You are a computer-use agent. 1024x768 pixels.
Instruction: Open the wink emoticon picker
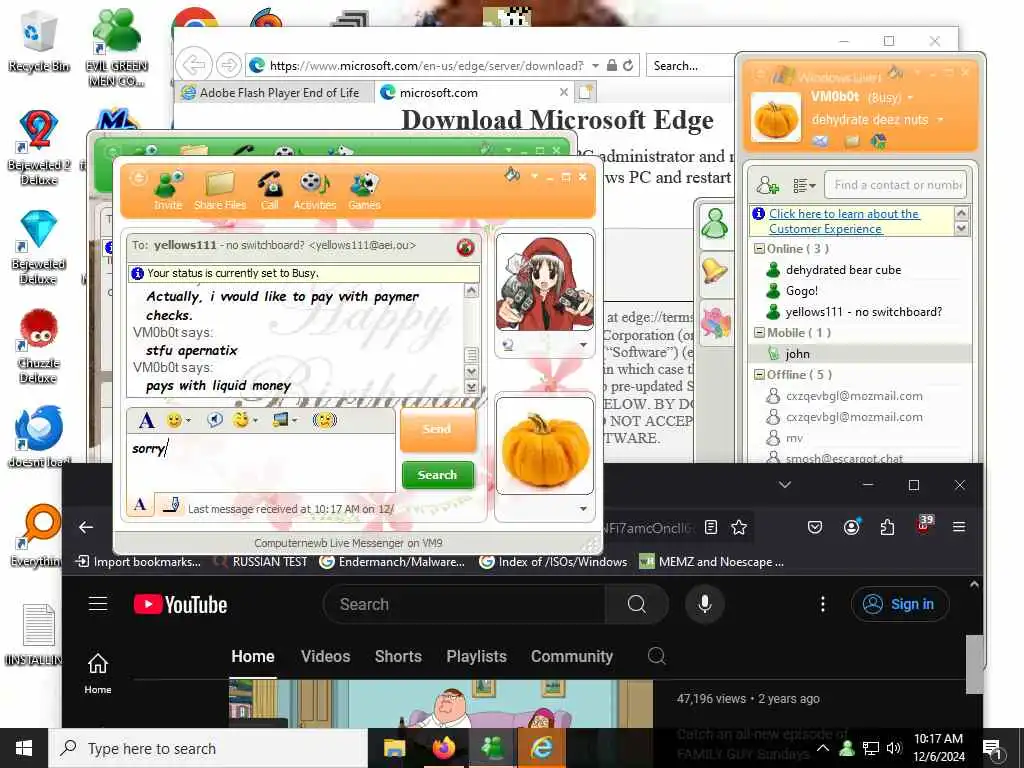click(245, 420)
